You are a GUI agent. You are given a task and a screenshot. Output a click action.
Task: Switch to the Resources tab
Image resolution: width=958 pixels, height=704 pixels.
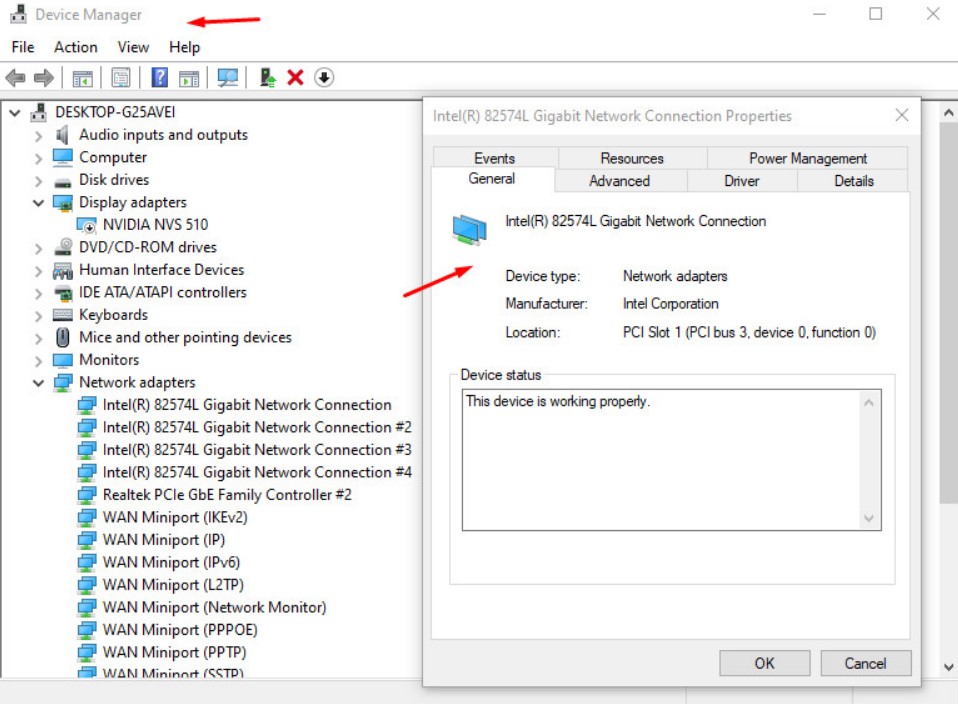(632, 158)
